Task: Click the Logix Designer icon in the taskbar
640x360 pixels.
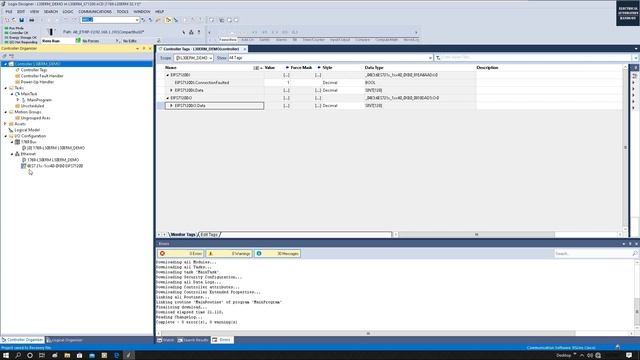Action: (x=128, y=356)
